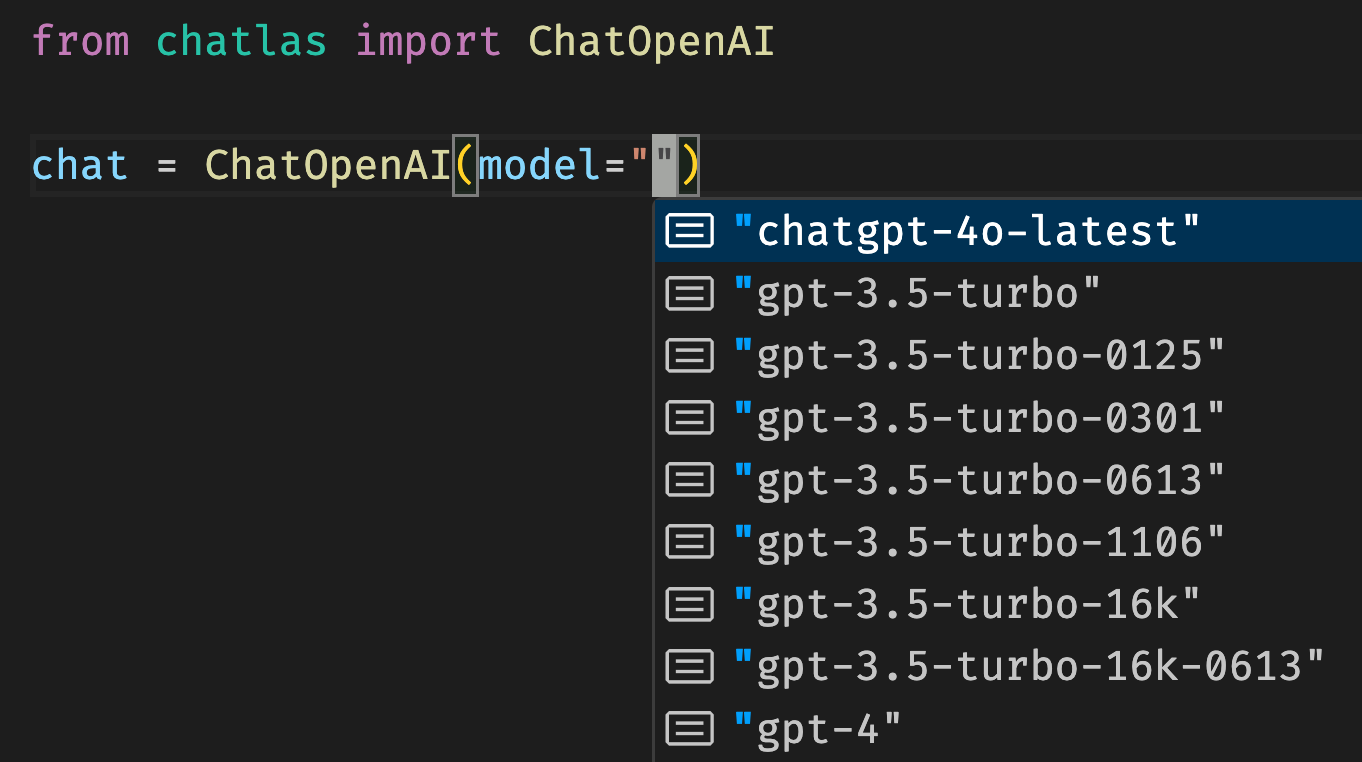Click the icon beside "gpt-4" suggestion
Viewport: 1362px width, 762px height.
(x=690, y=728)
